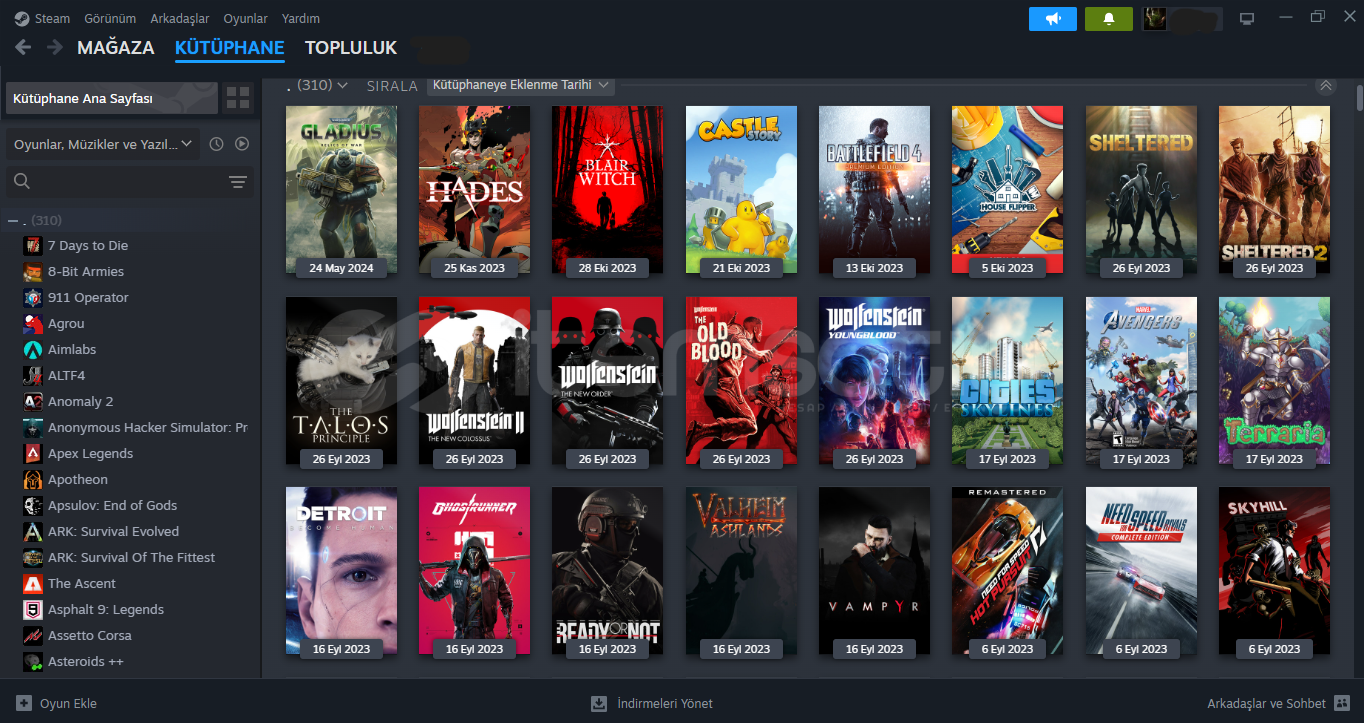Show recent games clock filter
The image size is (1364, 723).
click(x=217, y=144)
